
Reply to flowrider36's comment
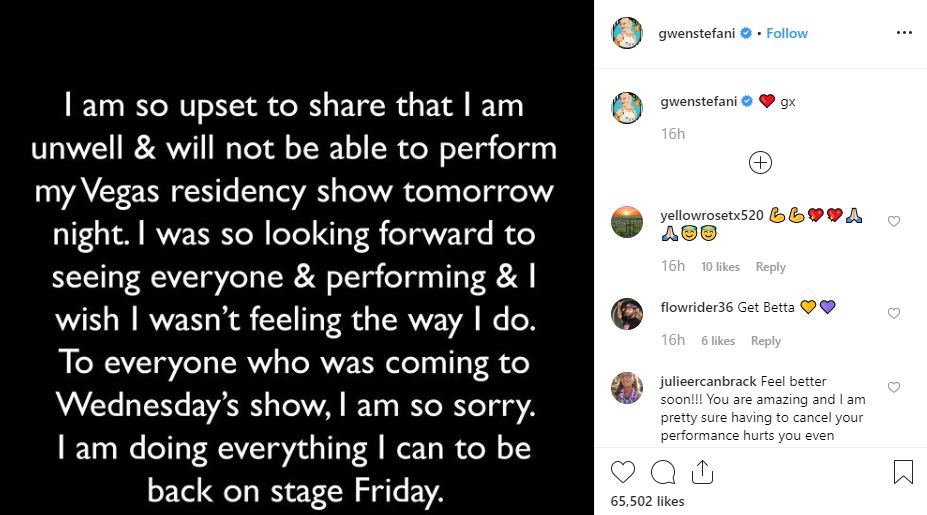(x=765, y=341)
